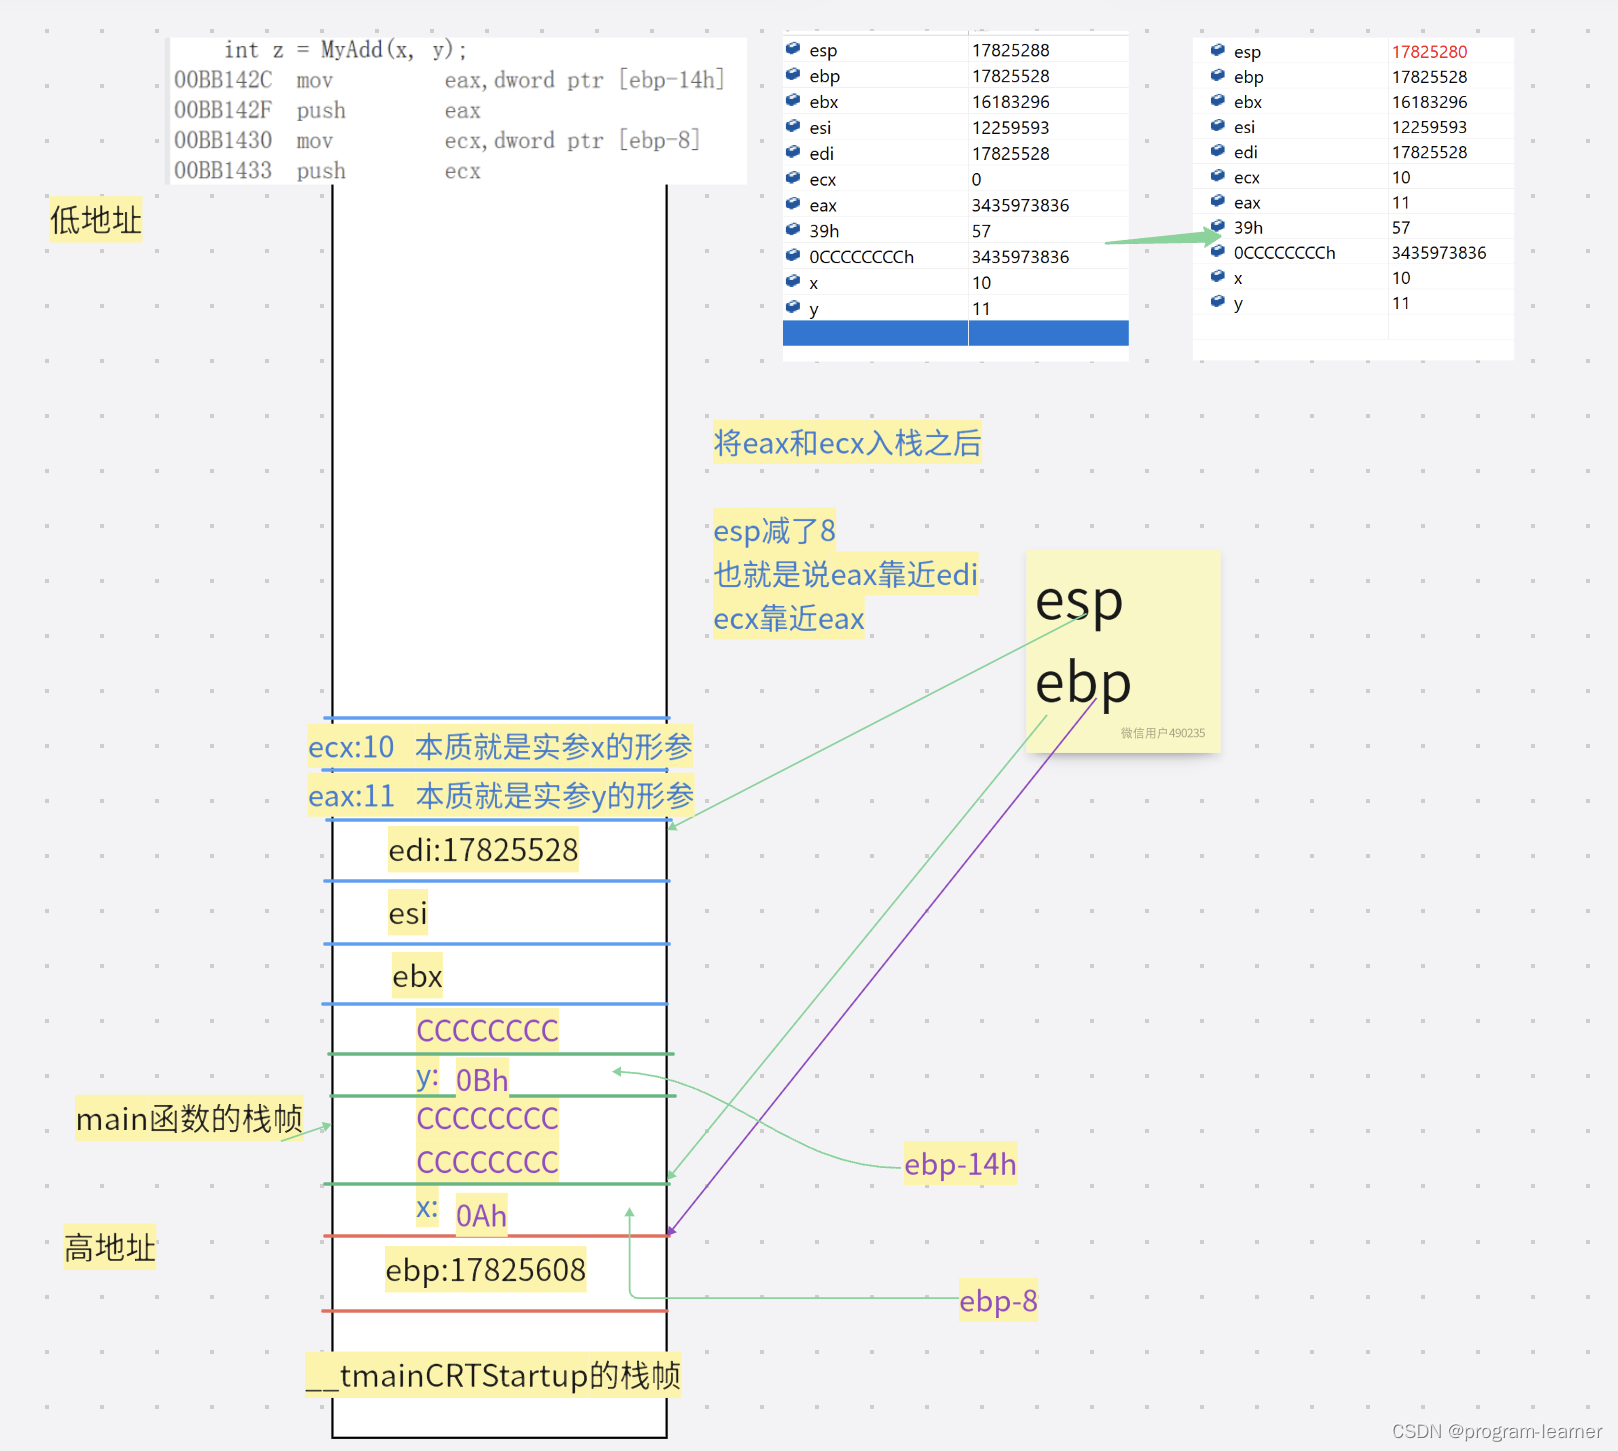
Task: Select the edi value 17825528 in left panel
Action: click(1010, 153)
